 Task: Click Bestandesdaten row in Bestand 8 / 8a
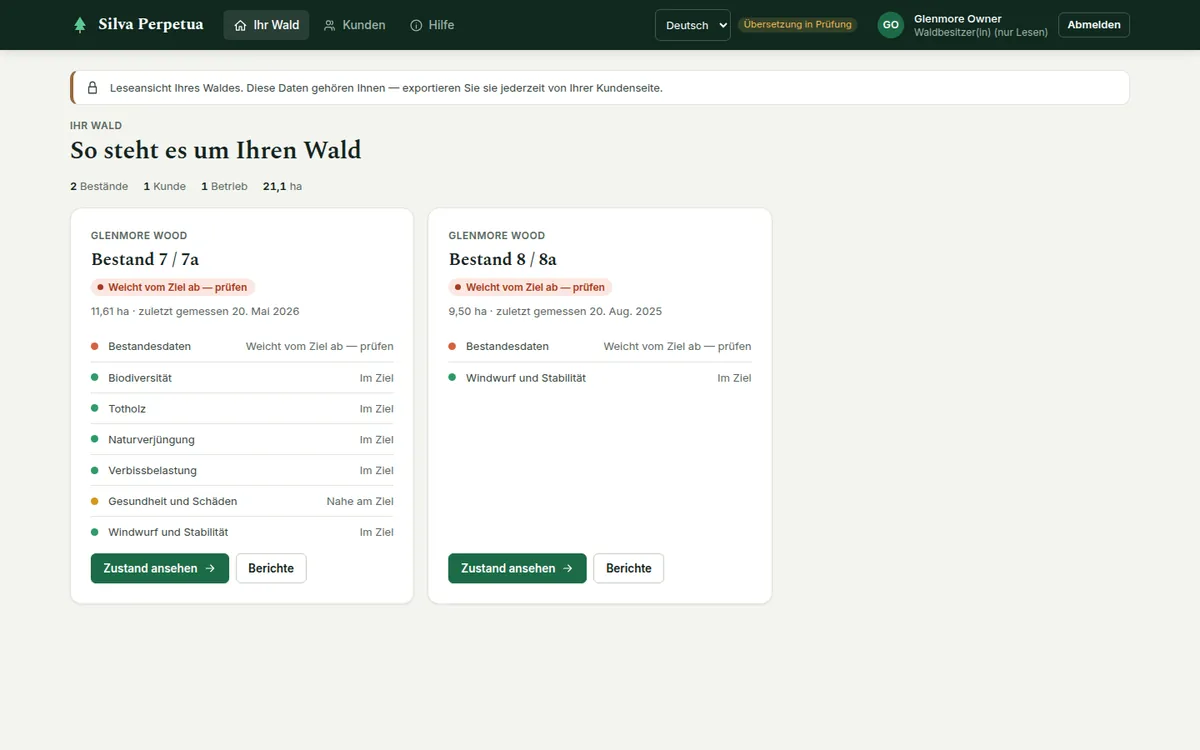[600, 346]
